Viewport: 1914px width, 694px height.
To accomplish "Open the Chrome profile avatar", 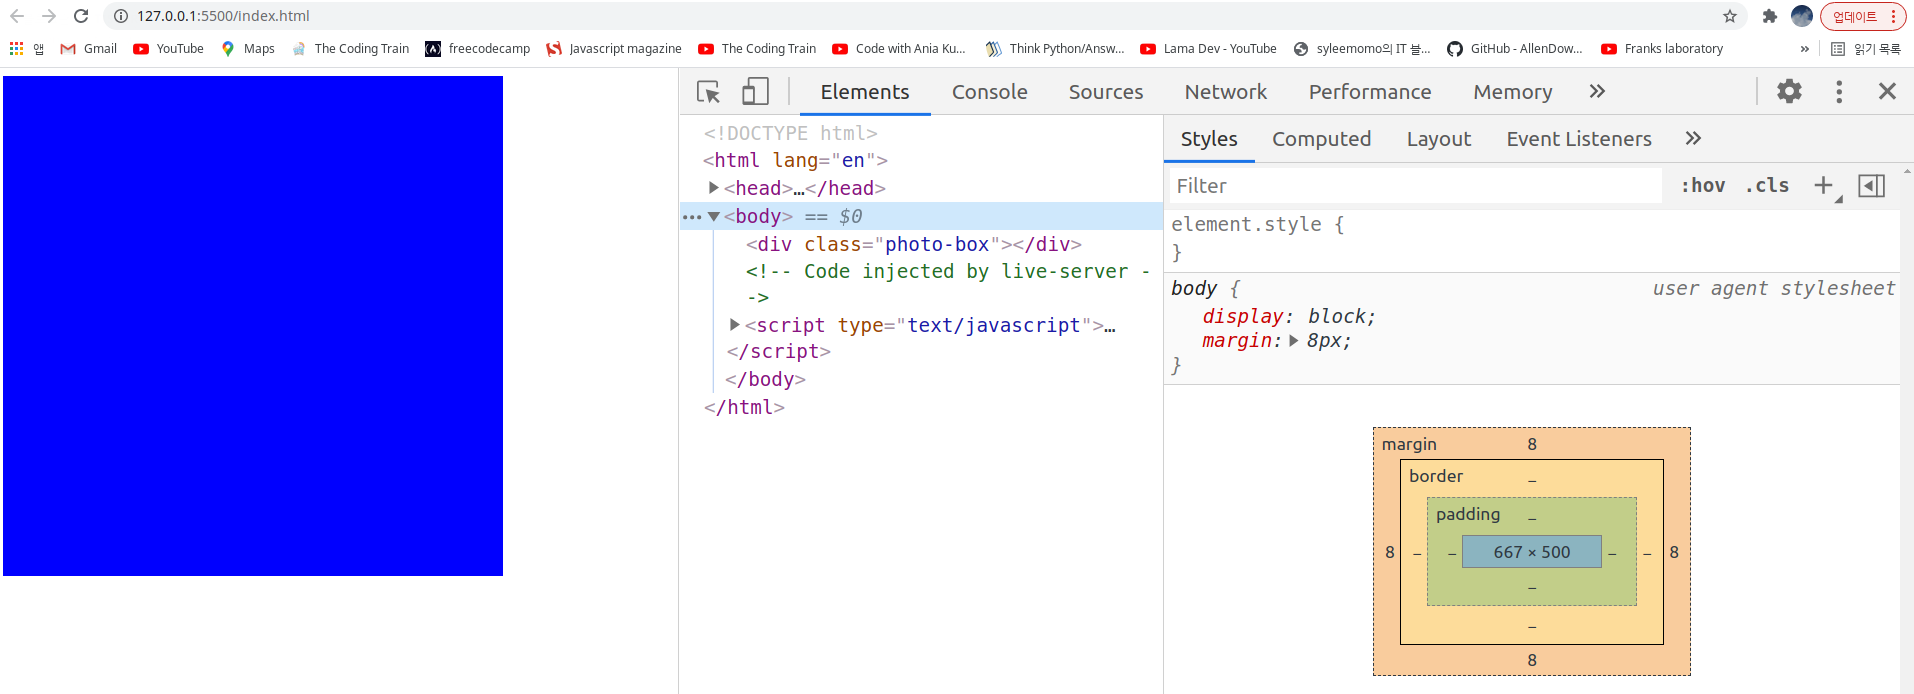I will (x=1802, y=16).
